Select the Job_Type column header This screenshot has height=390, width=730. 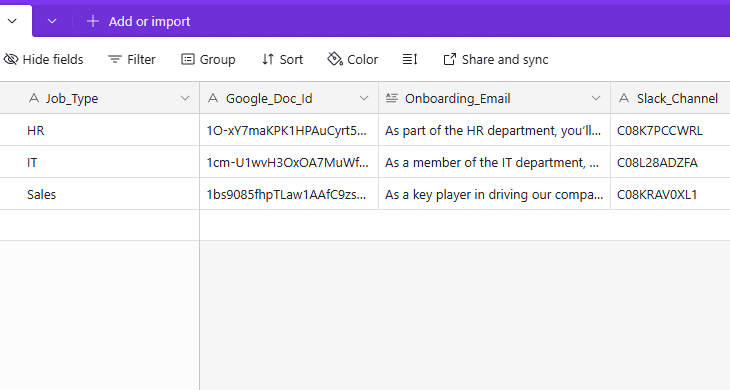pos(100,98)
